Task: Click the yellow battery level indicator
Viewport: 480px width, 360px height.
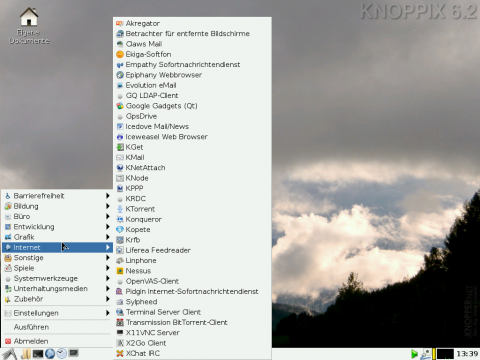Action: point(434,354)
